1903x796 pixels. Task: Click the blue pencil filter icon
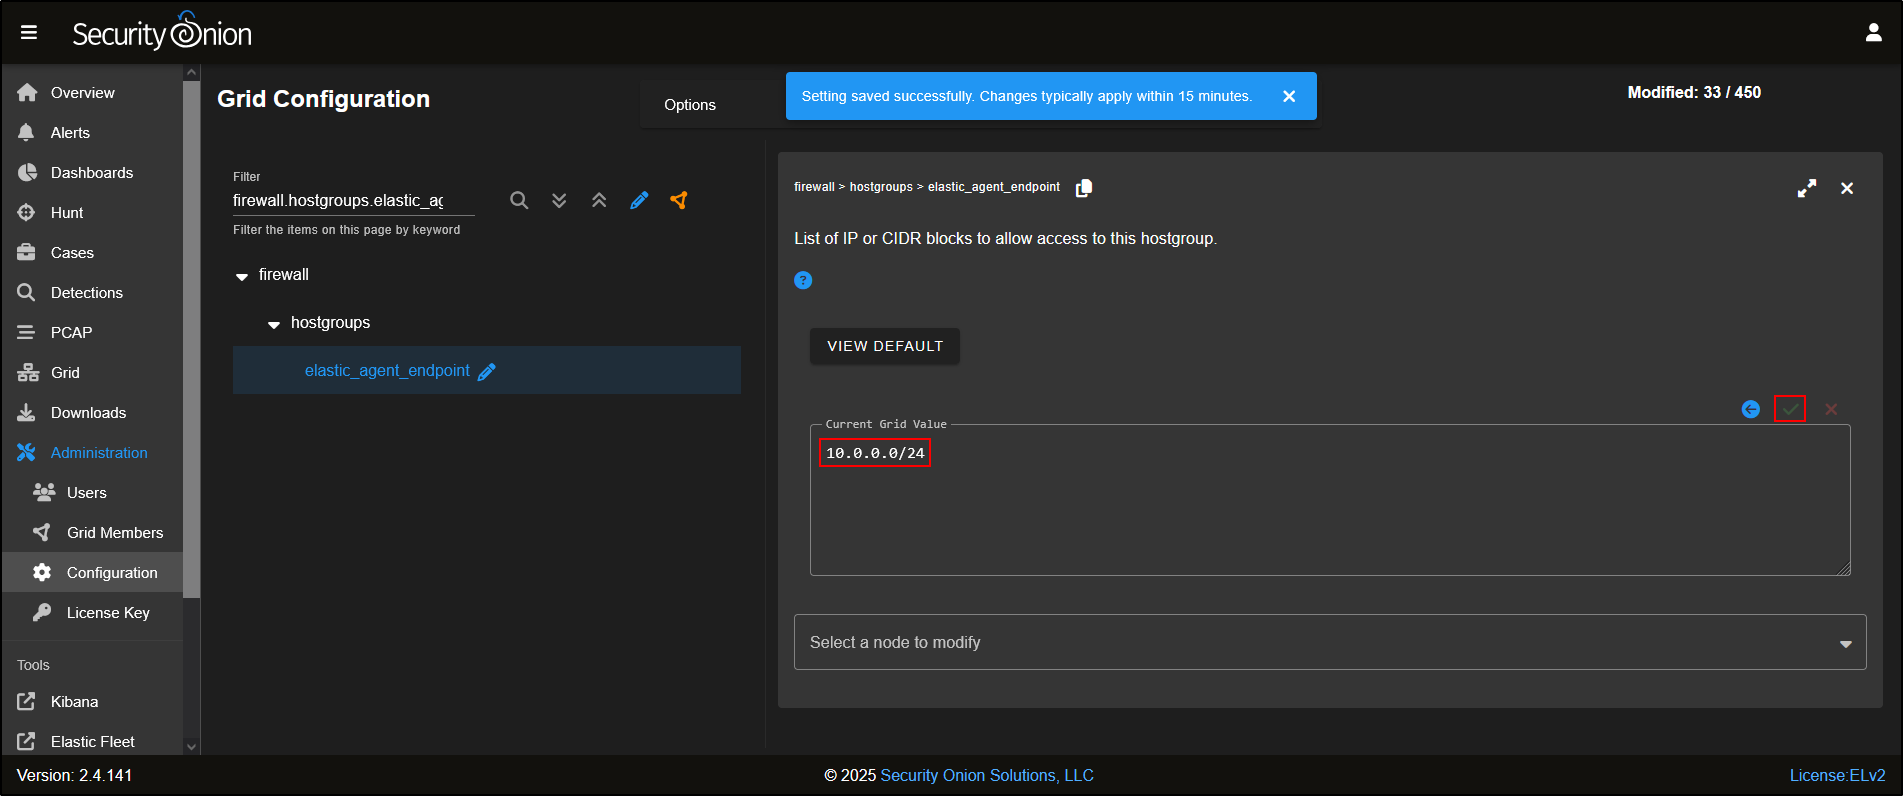click(x=639, y=200)
